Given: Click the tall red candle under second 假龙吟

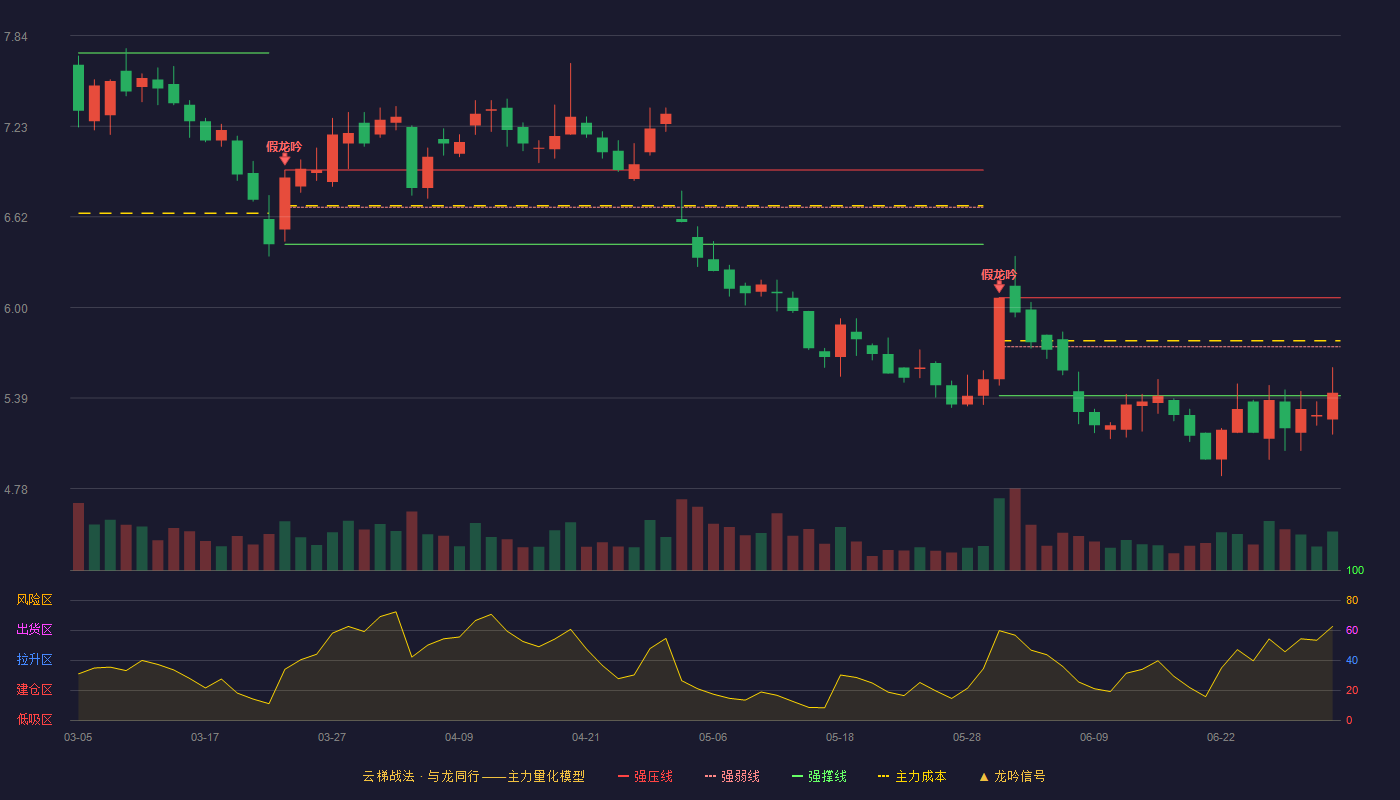Looking at the screenshot, I should click(x=999, y=338).
